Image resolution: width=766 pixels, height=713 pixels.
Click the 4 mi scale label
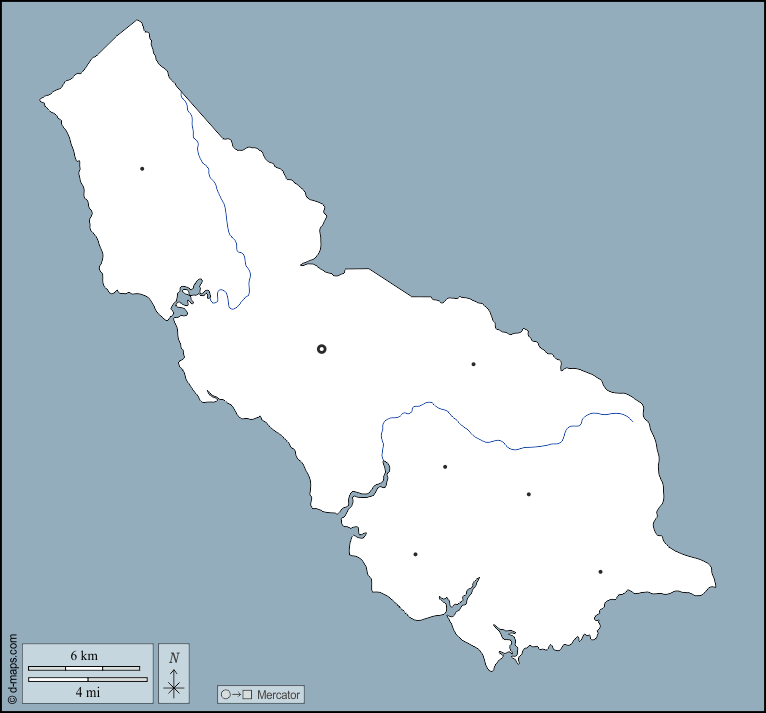pos(87,691)
